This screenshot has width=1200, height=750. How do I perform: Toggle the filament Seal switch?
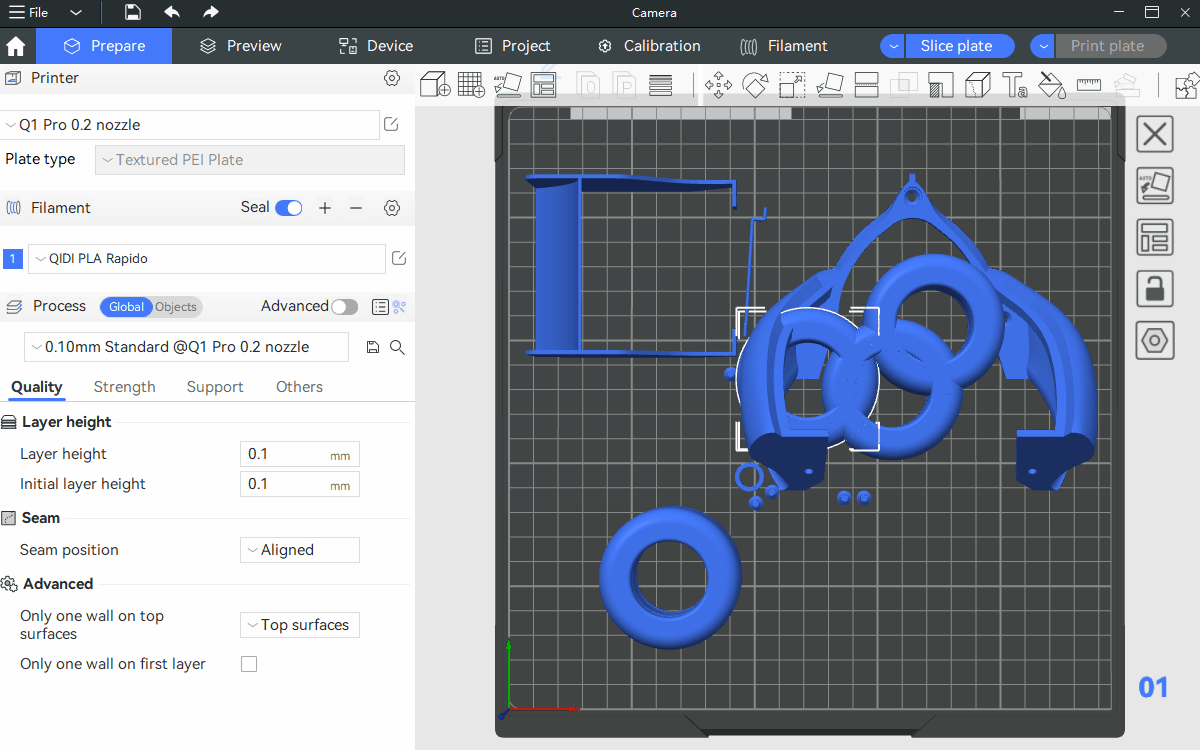(x=289, y=208)
